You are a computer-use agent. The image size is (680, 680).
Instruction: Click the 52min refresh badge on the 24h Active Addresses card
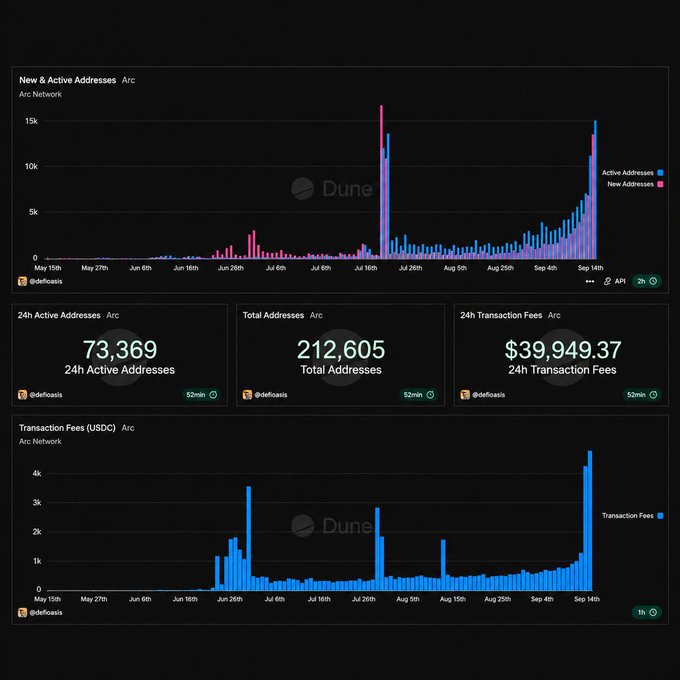pyautogui.click(x=202, y=395)
